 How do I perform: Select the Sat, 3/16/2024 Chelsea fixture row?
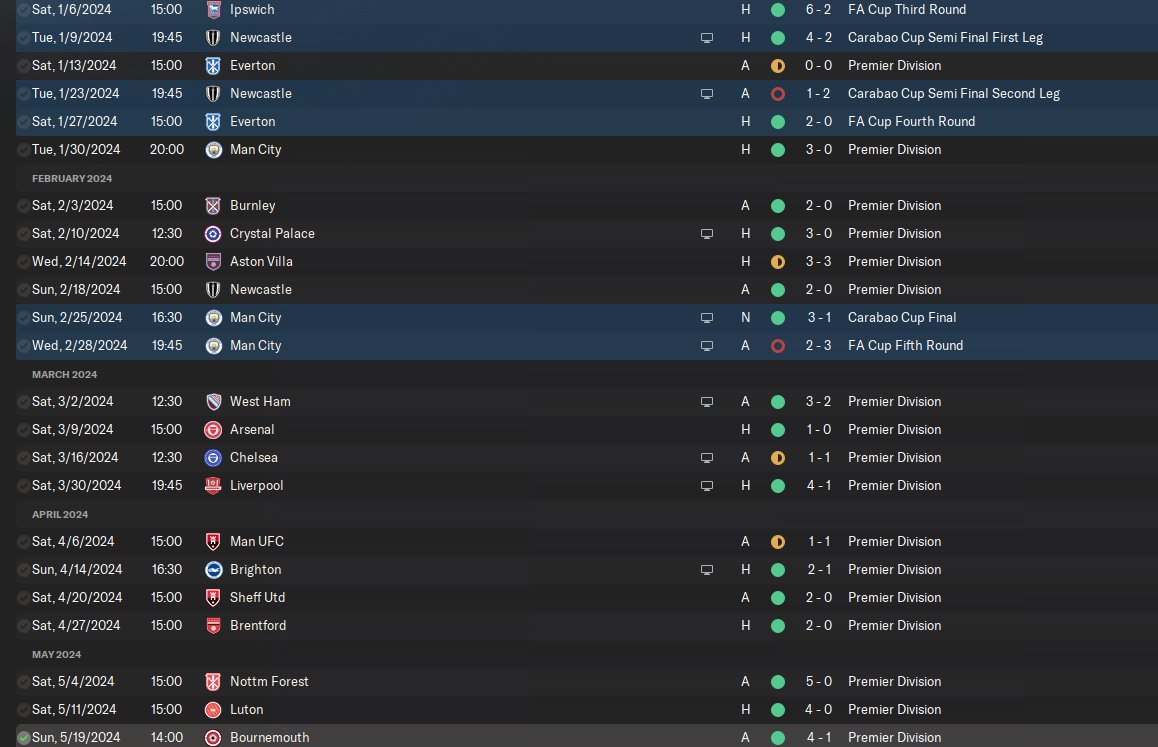586,457
